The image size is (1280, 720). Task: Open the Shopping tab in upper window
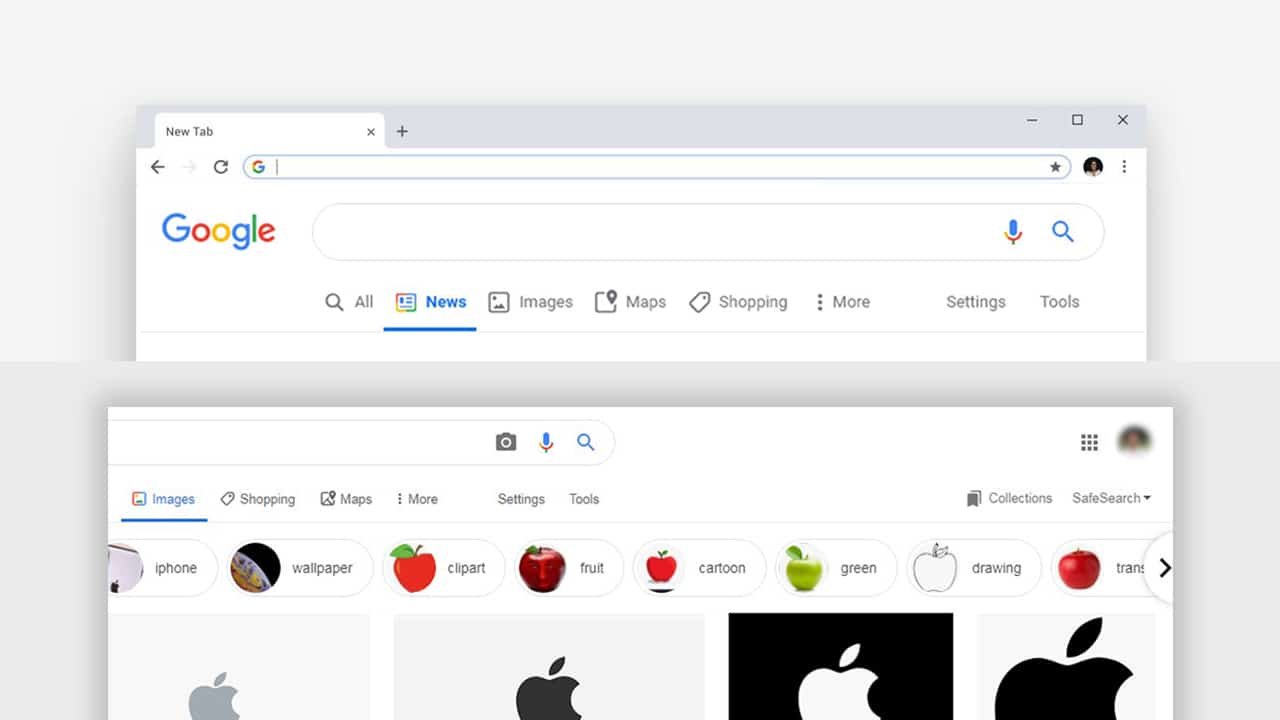[738, 302]
